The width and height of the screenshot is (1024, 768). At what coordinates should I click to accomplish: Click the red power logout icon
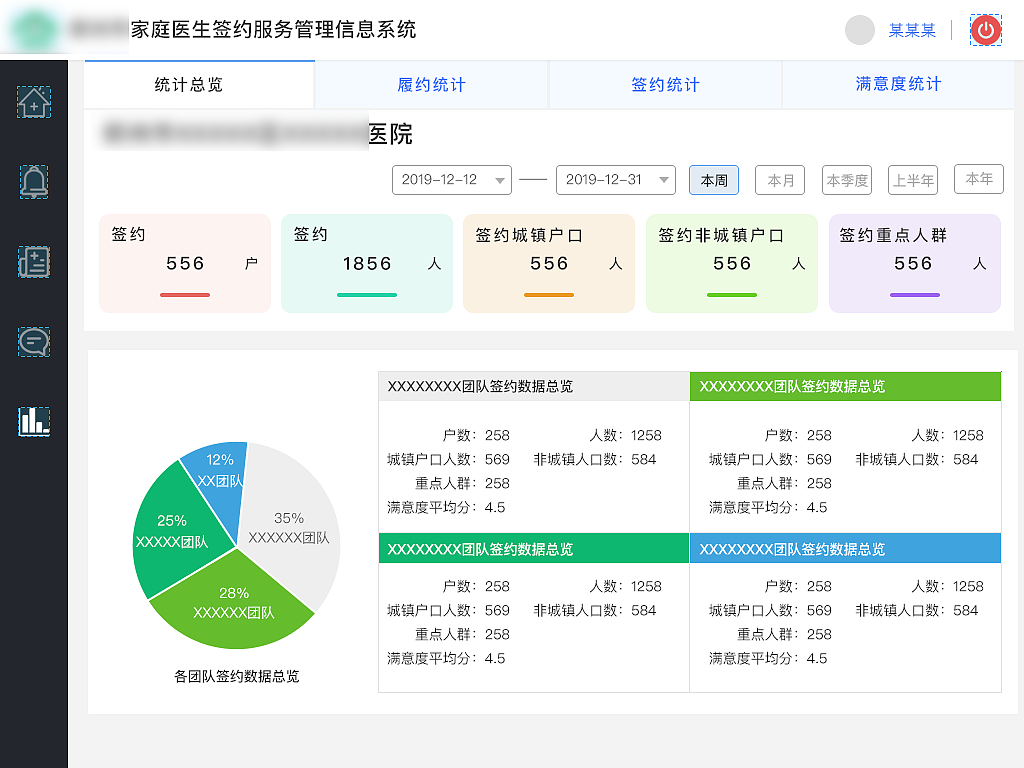click(x=985, y=30)
